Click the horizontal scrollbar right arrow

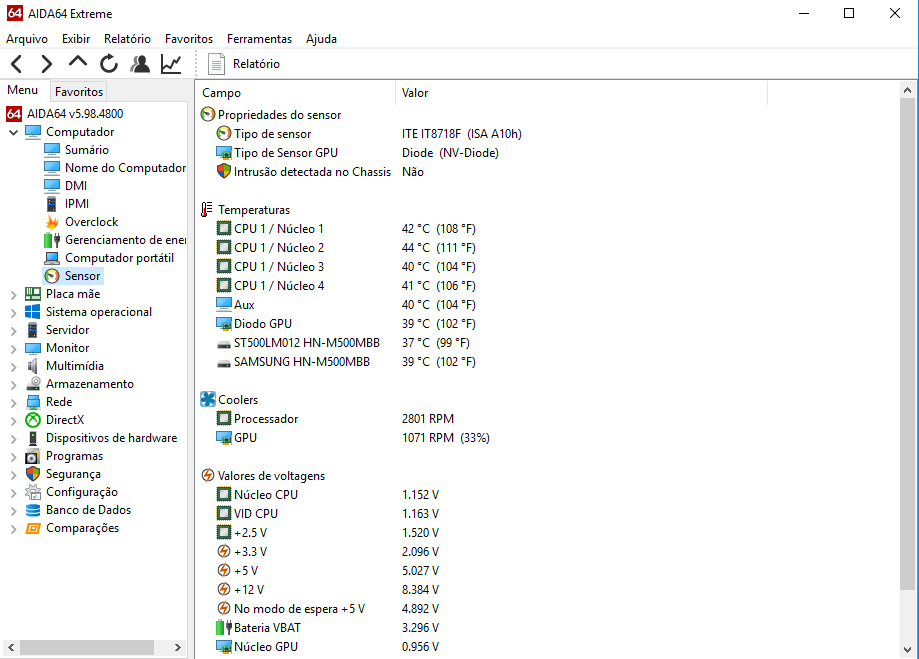coord(178,647)
